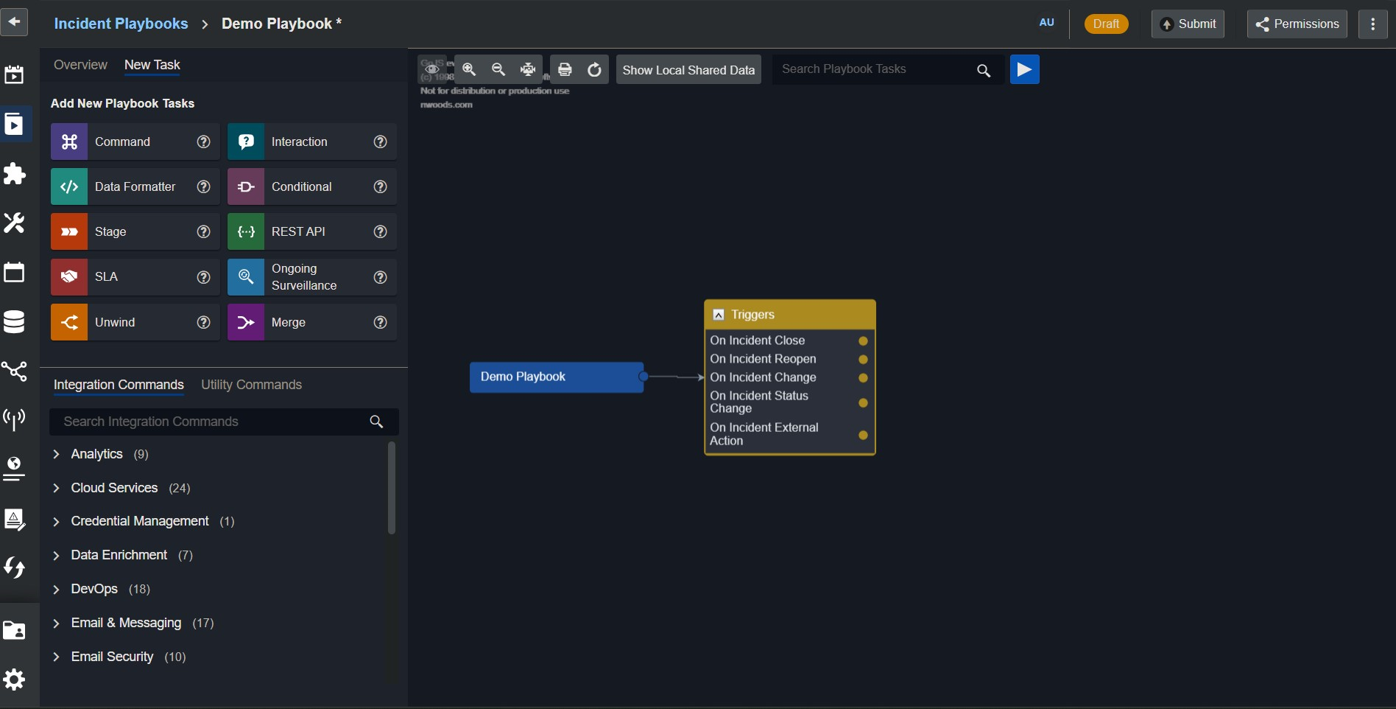Open the playbooks sidebar icon

[x=14, y=124]
